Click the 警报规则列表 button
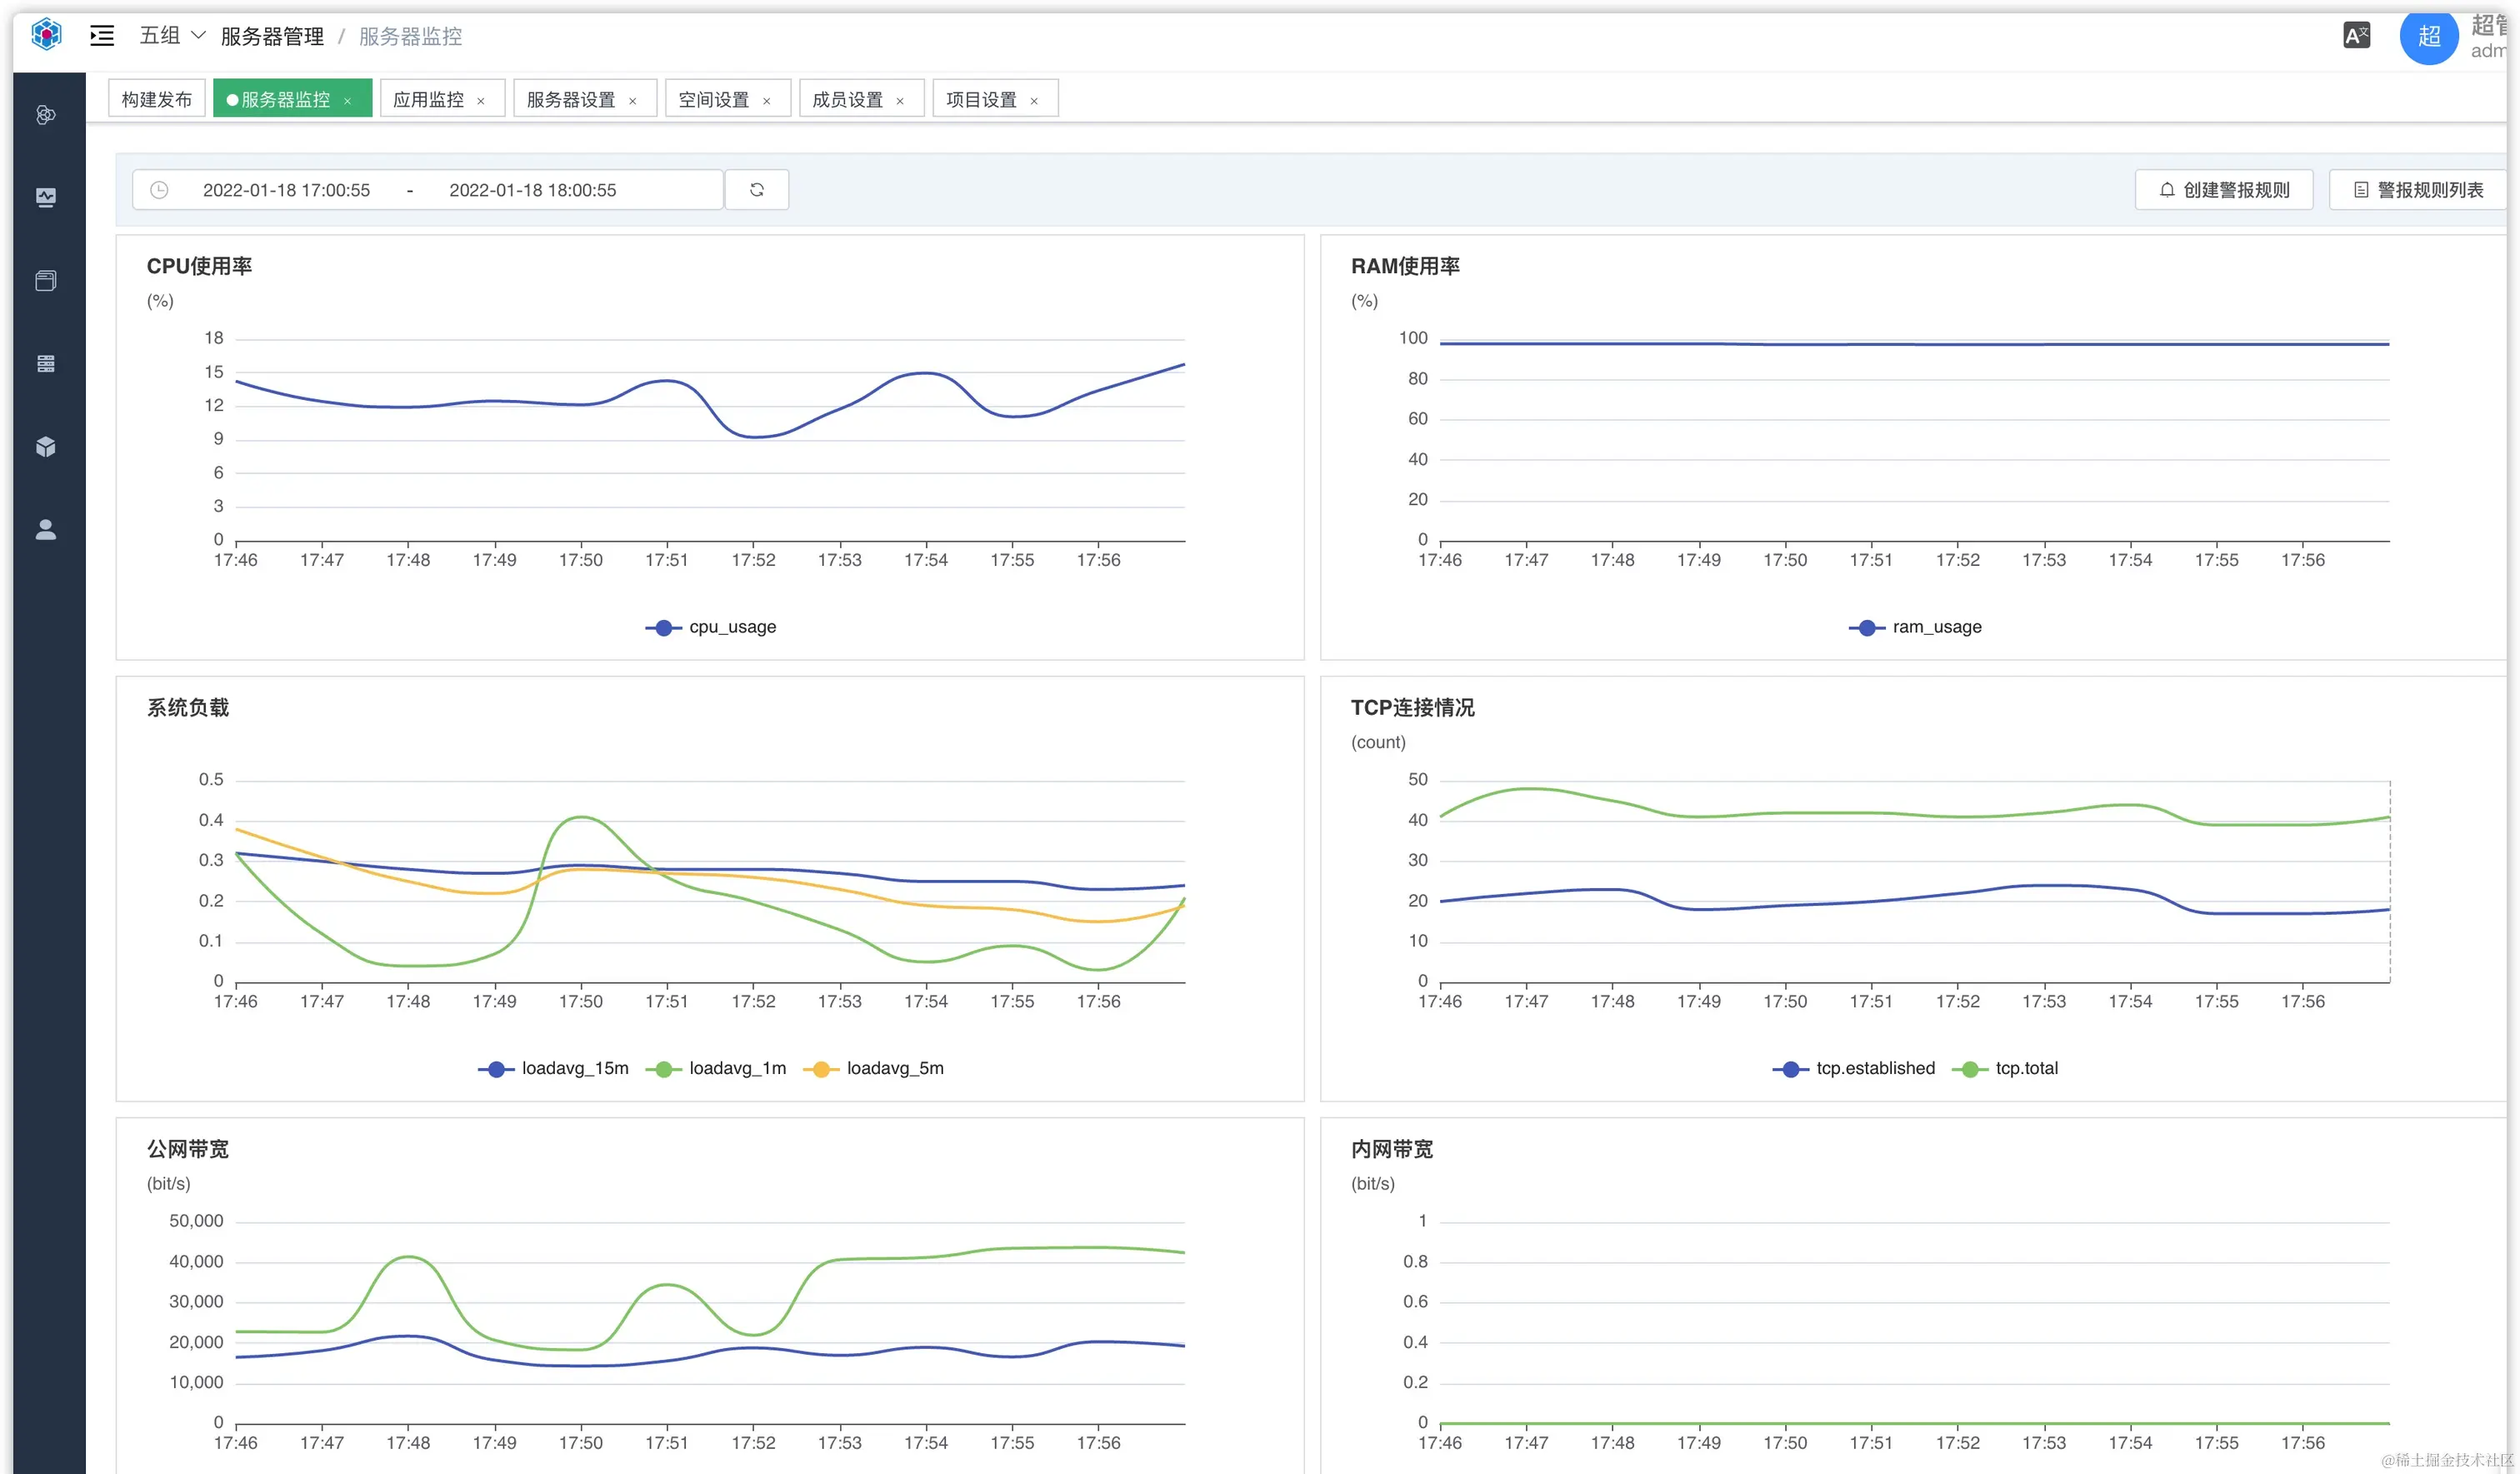This screenshot has width=2520, height=1474. click(x=2418, y=190)
